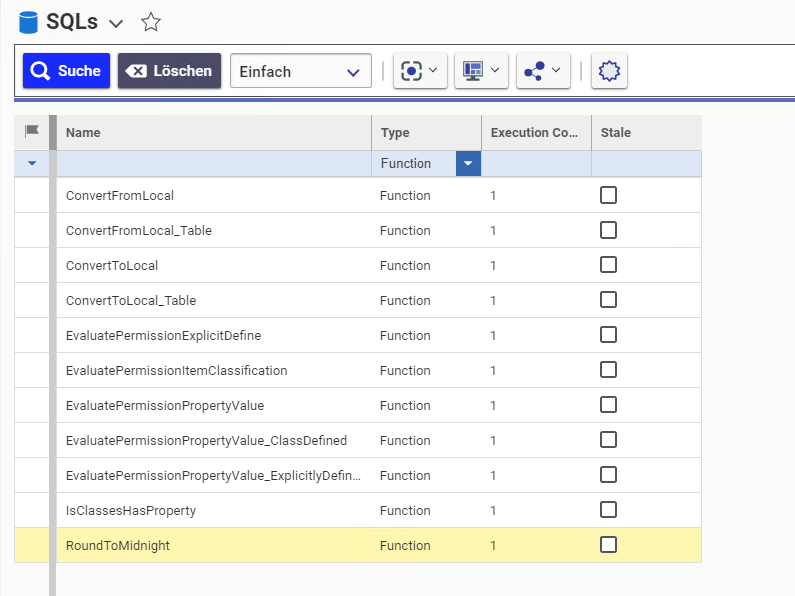795x596 pixels.
Task: Toggle Stale checkbox for ConvertFromLocal
Action: (x=608, y=195)
